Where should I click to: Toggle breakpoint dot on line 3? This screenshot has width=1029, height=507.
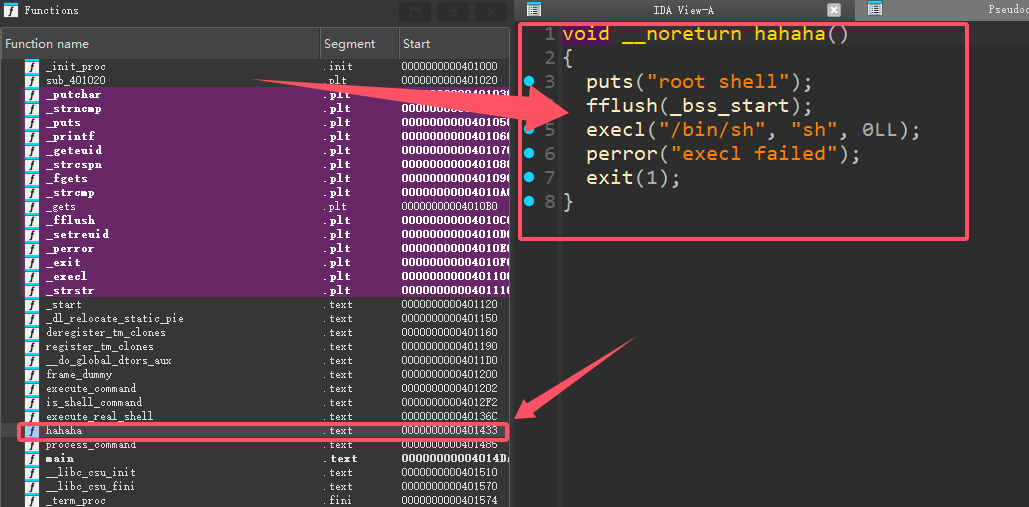pos(528,81)
